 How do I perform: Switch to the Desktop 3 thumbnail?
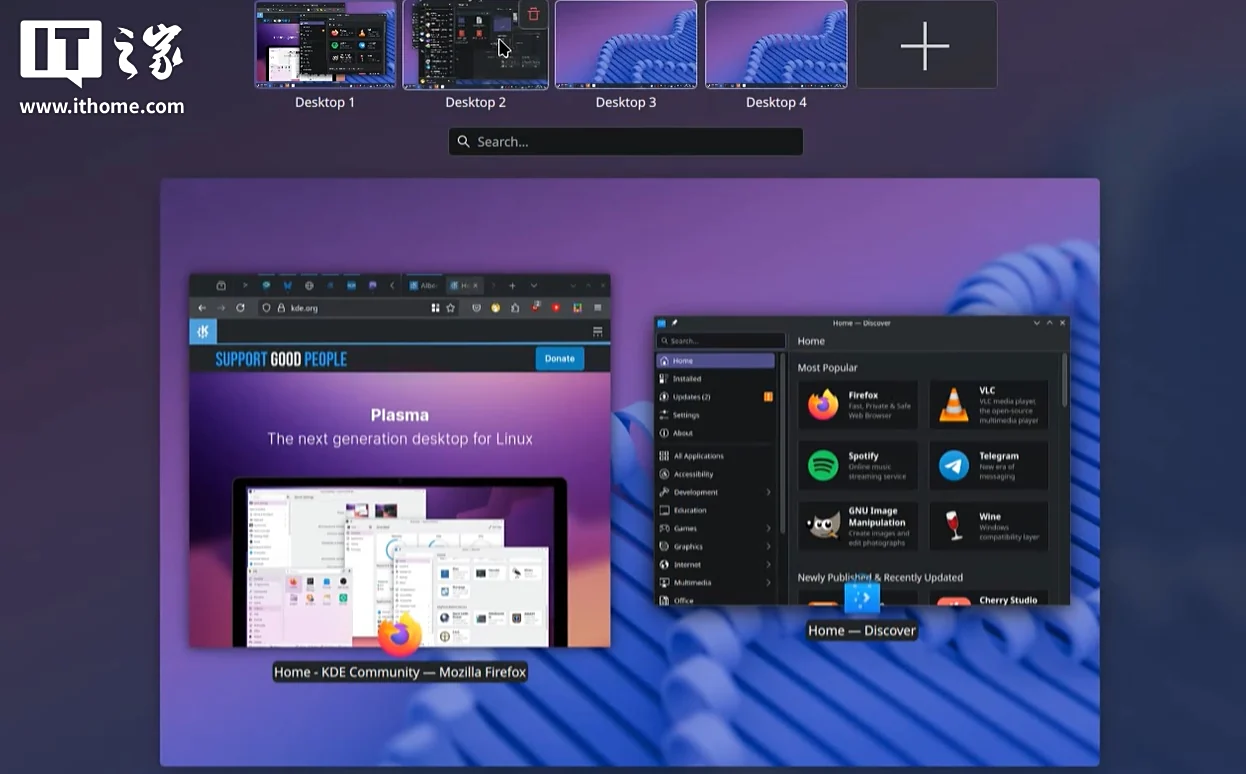626,46
